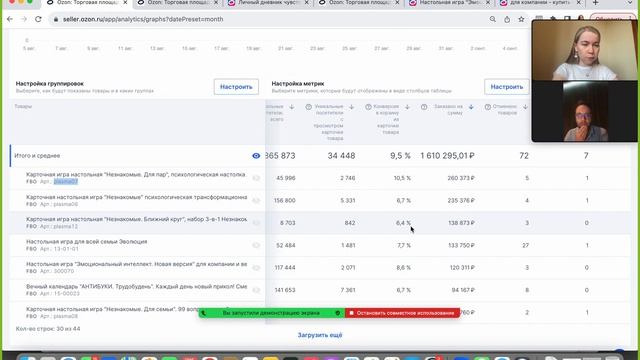Click 'Настроить' for Настройка метрик
The height and width of the screenshot is (360, 640).
pos(507,87)
